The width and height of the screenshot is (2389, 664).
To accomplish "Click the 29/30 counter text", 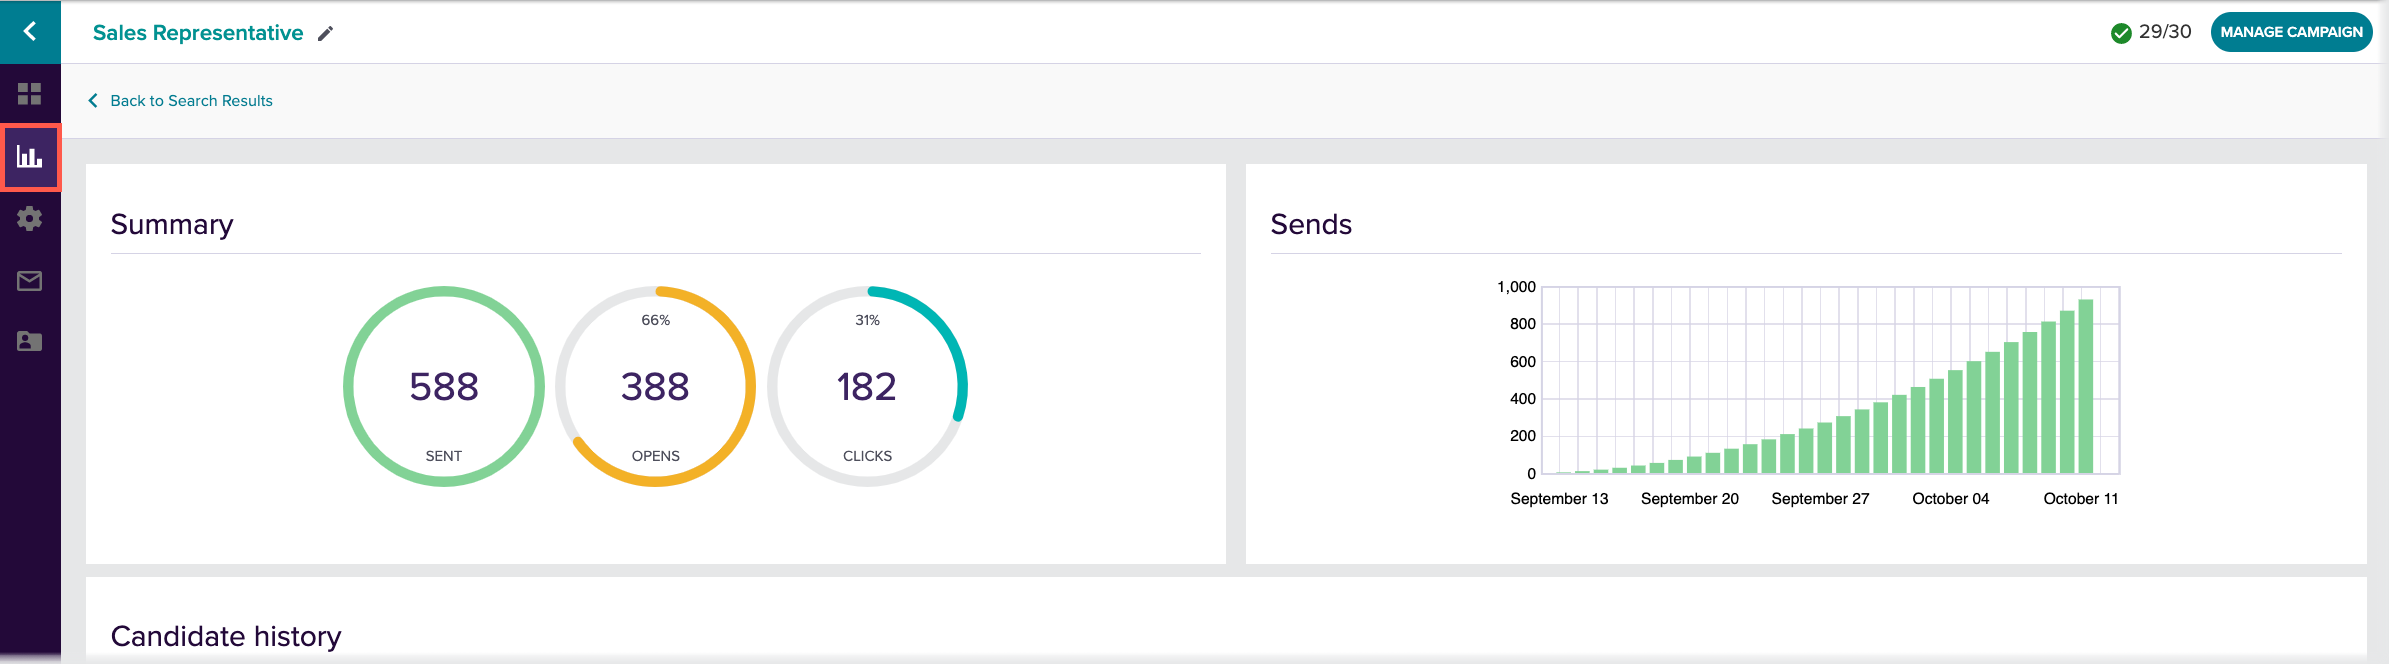I will (x=2165, y=32).
